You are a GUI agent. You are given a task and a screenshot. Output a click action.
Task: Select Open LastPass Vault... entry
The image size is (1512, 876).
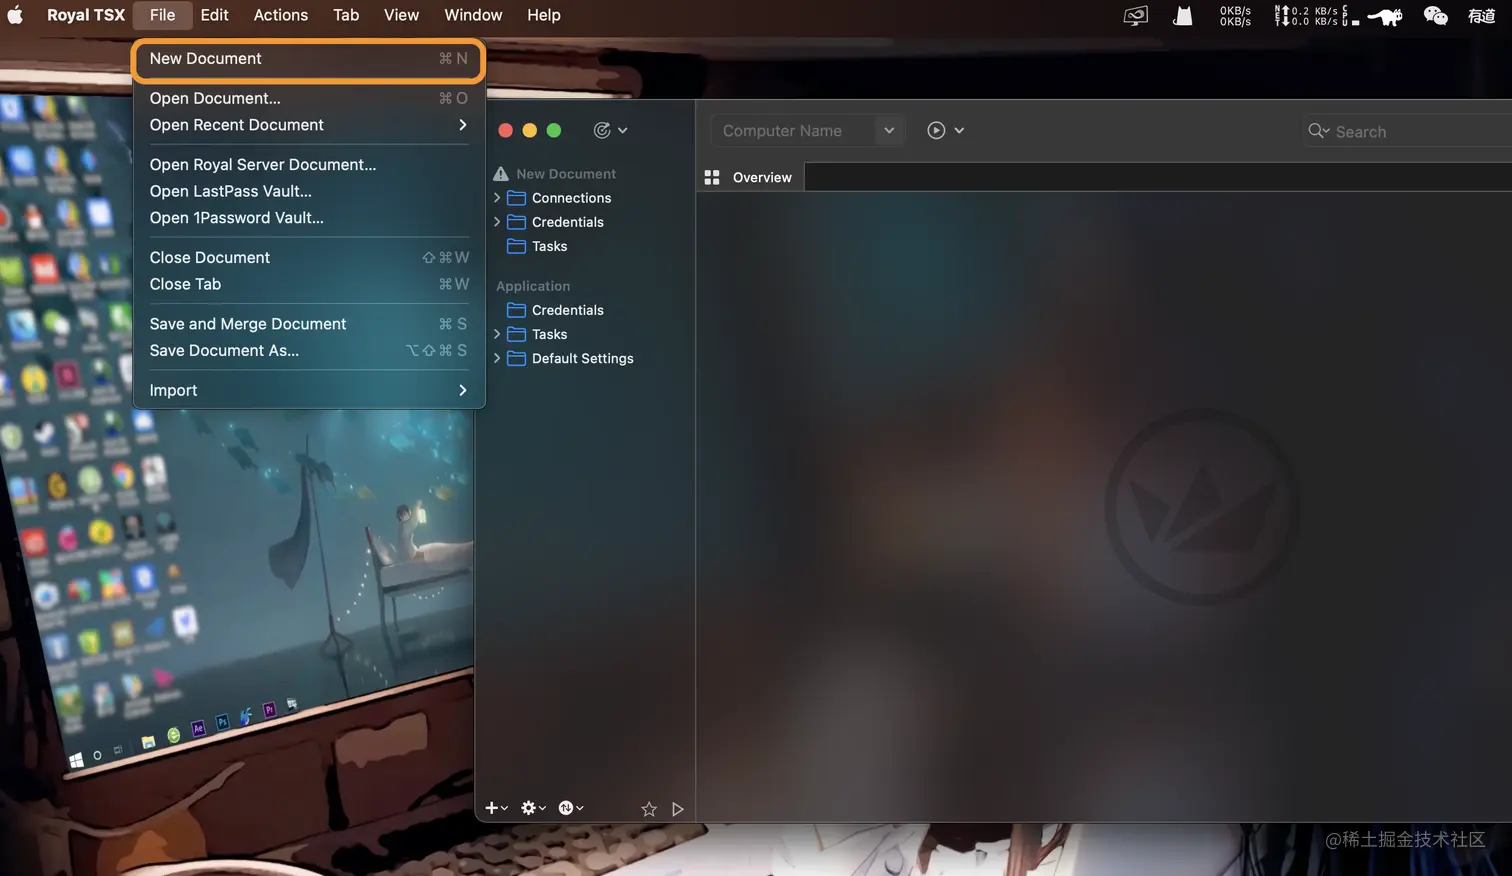(308, 191)
